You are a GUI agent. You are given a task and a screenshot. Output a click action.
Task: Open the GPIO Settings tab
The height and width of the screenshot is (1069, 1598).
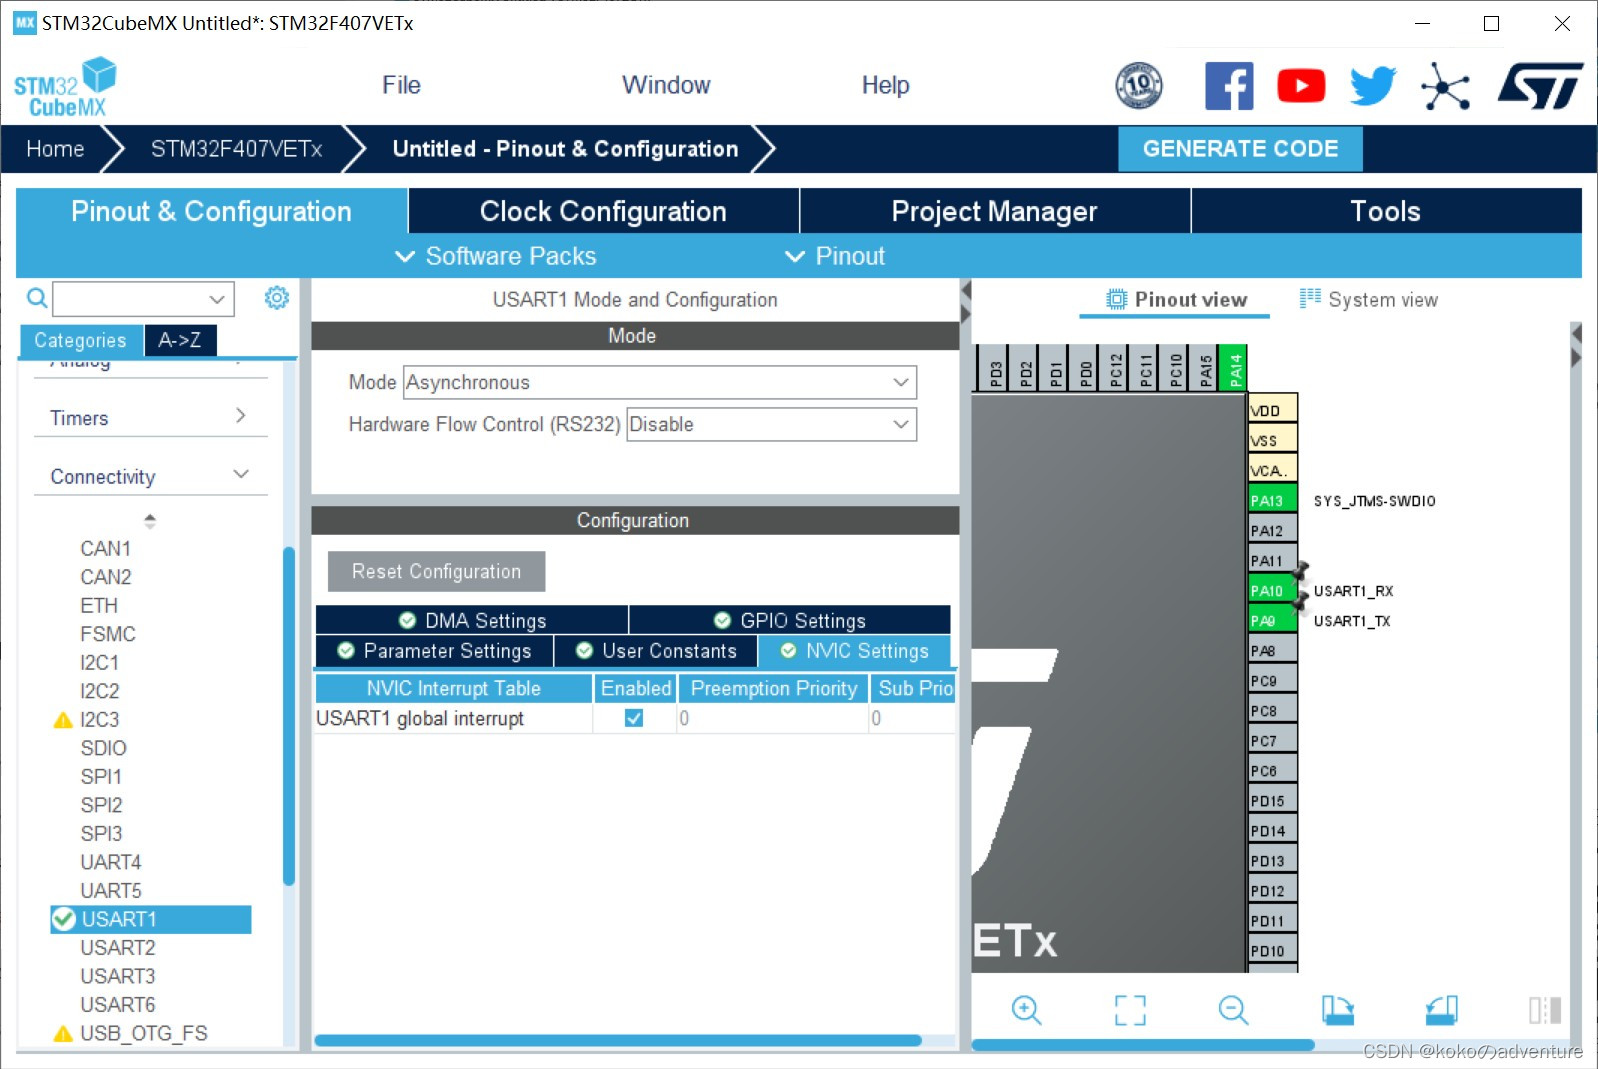790,620
